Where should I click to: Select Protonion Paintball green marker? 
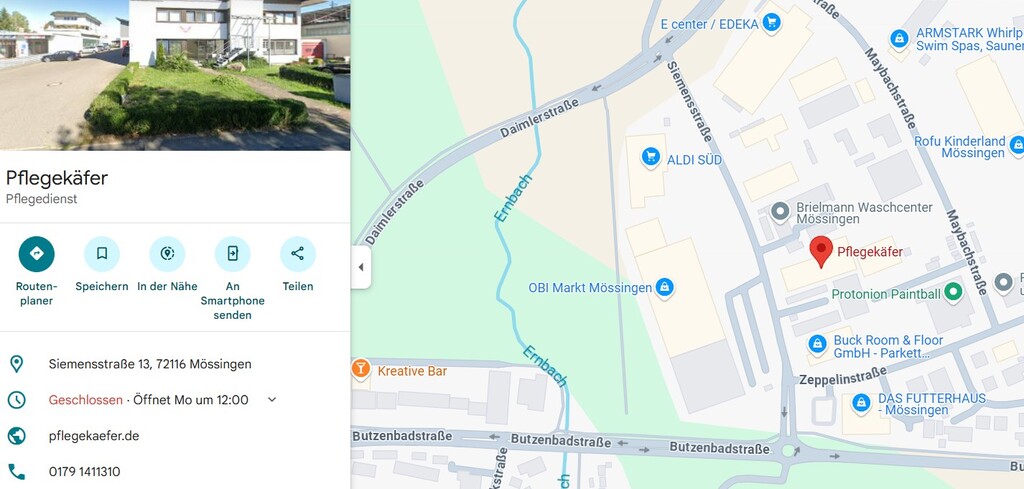[953, 292]
